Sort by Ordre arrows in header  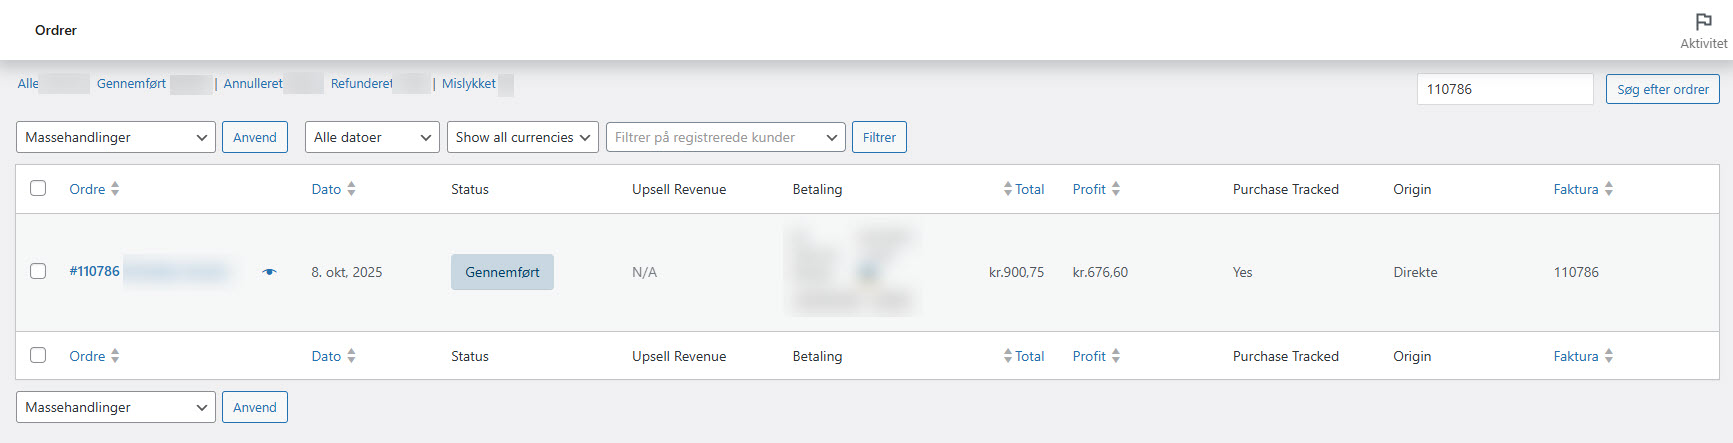(115, 189)
